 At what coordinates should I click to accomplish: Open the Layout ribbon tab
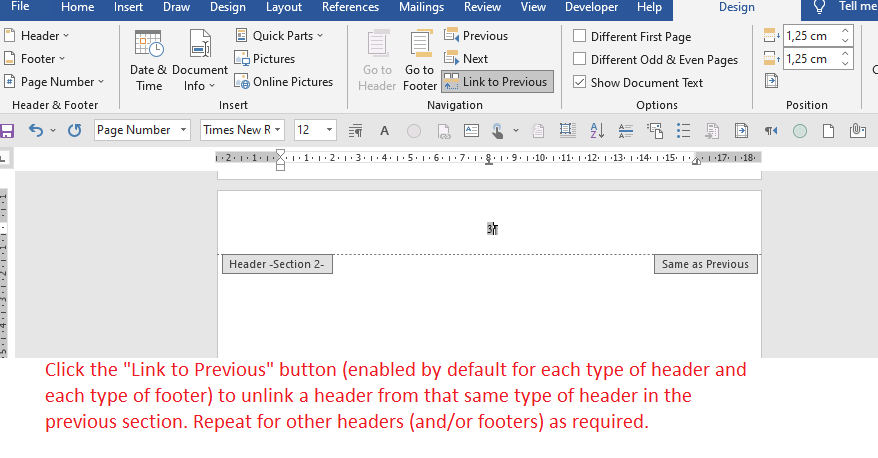284,7
